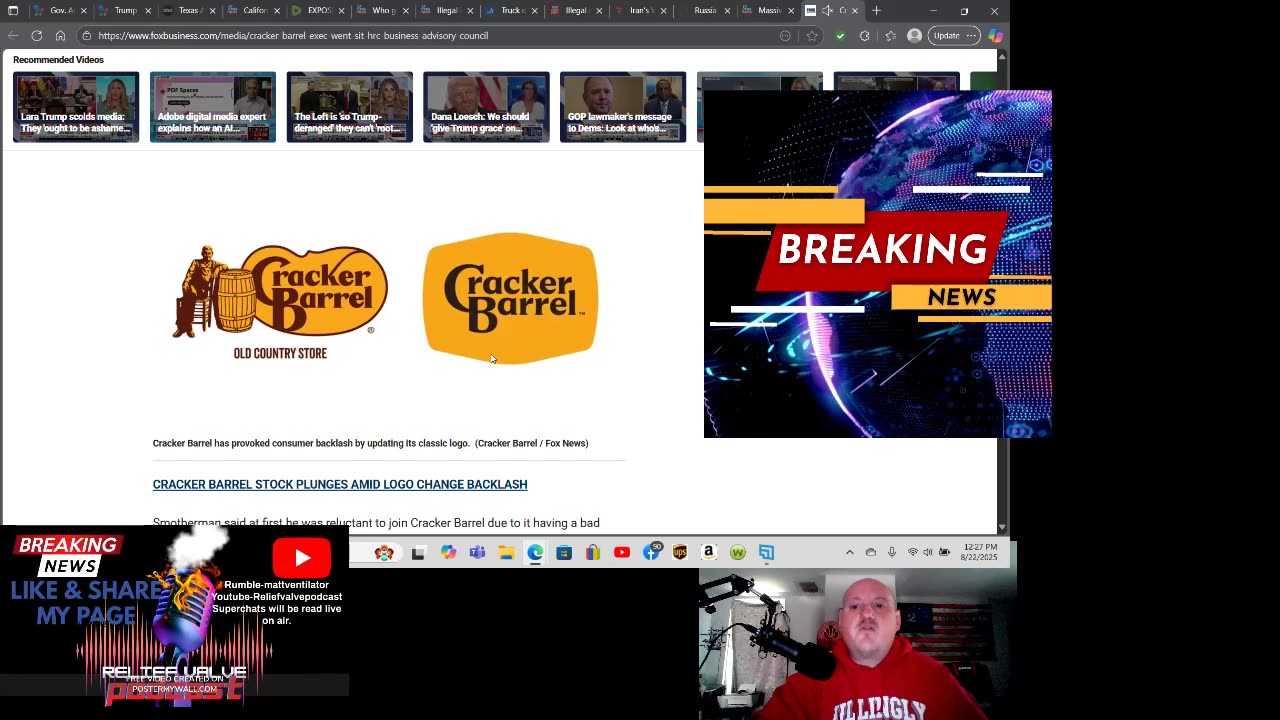This screenshot has height=720, width=1280.
Task: Open Microsoft Store from the taskbar
Action: tap(564, 553)
